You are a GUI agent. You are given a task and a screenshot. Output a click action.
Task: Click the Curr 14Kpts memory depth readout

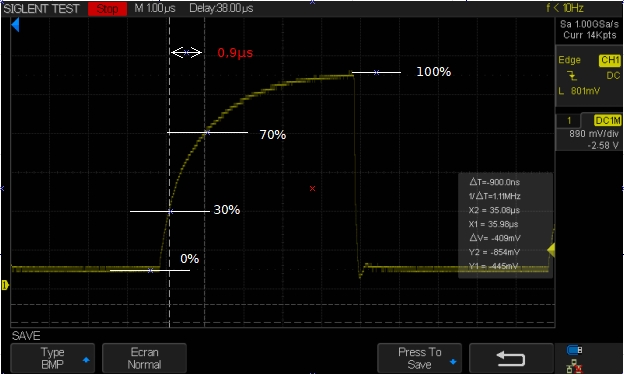pyautogui.click(x=590, y=35)
